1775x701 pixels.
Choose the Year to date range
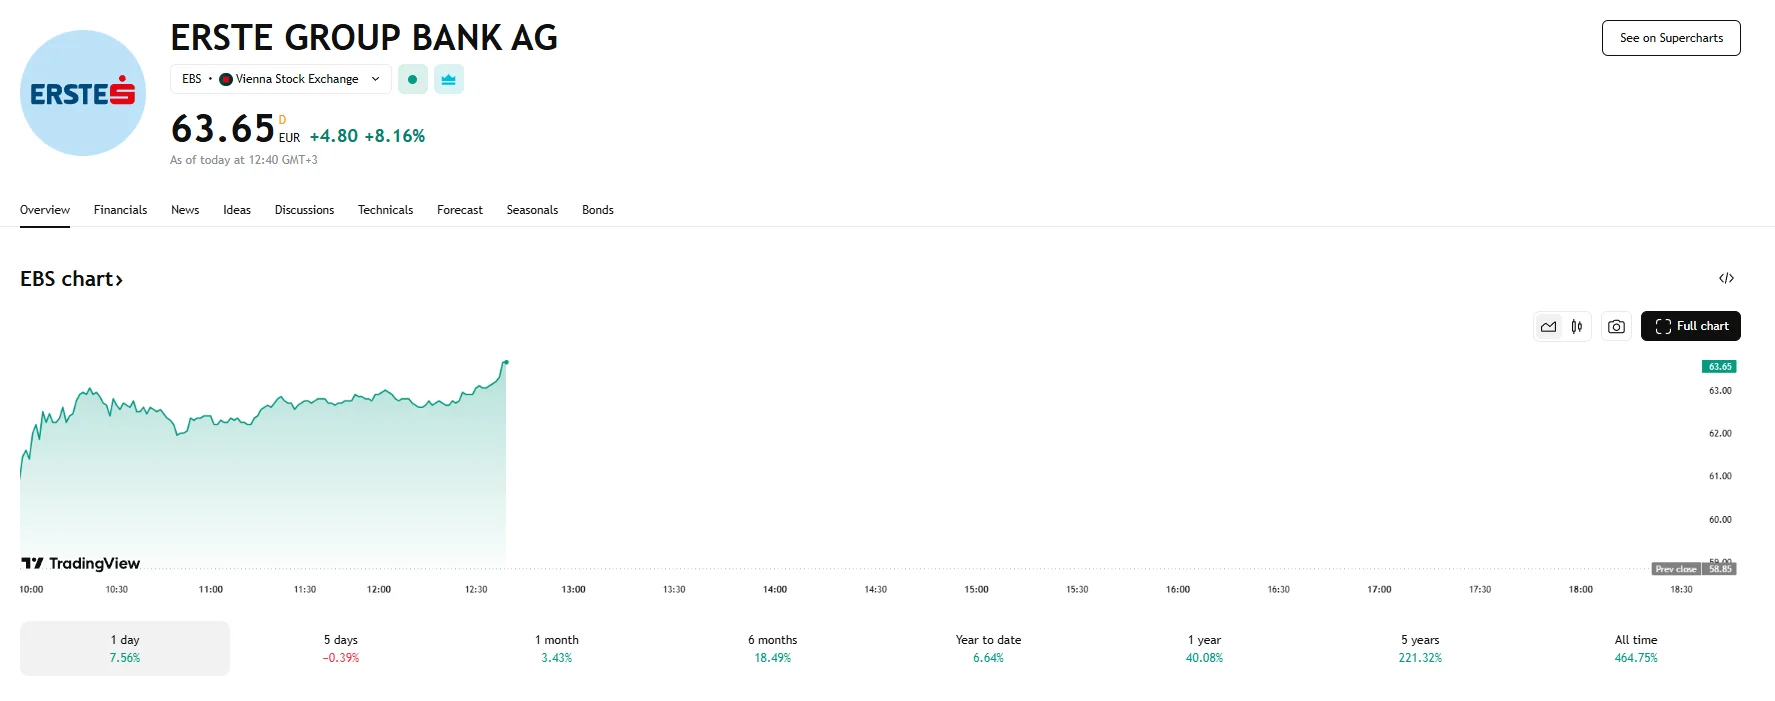point(989,648)
